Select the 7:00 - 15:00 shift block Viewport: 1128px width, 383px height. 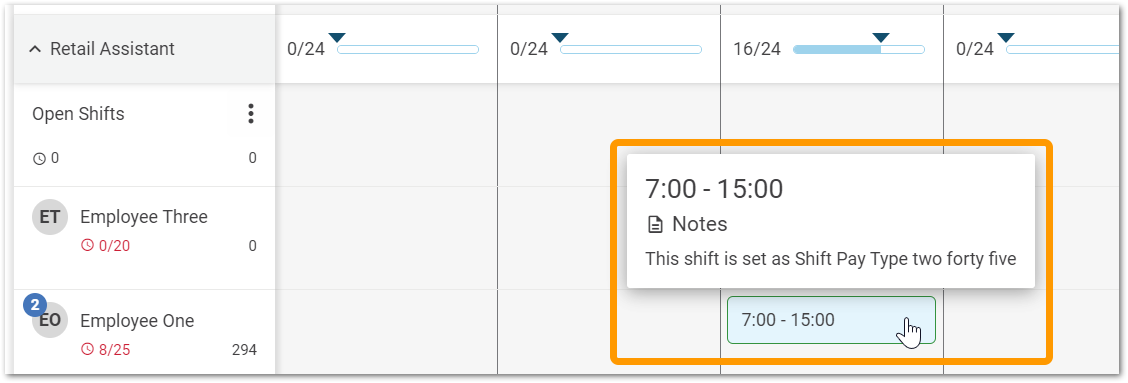[x=831, y=320]
